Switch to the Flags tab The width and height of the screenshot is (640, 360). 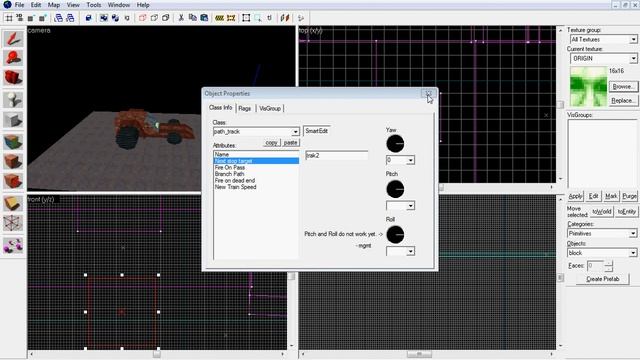[x=244, y=109]
